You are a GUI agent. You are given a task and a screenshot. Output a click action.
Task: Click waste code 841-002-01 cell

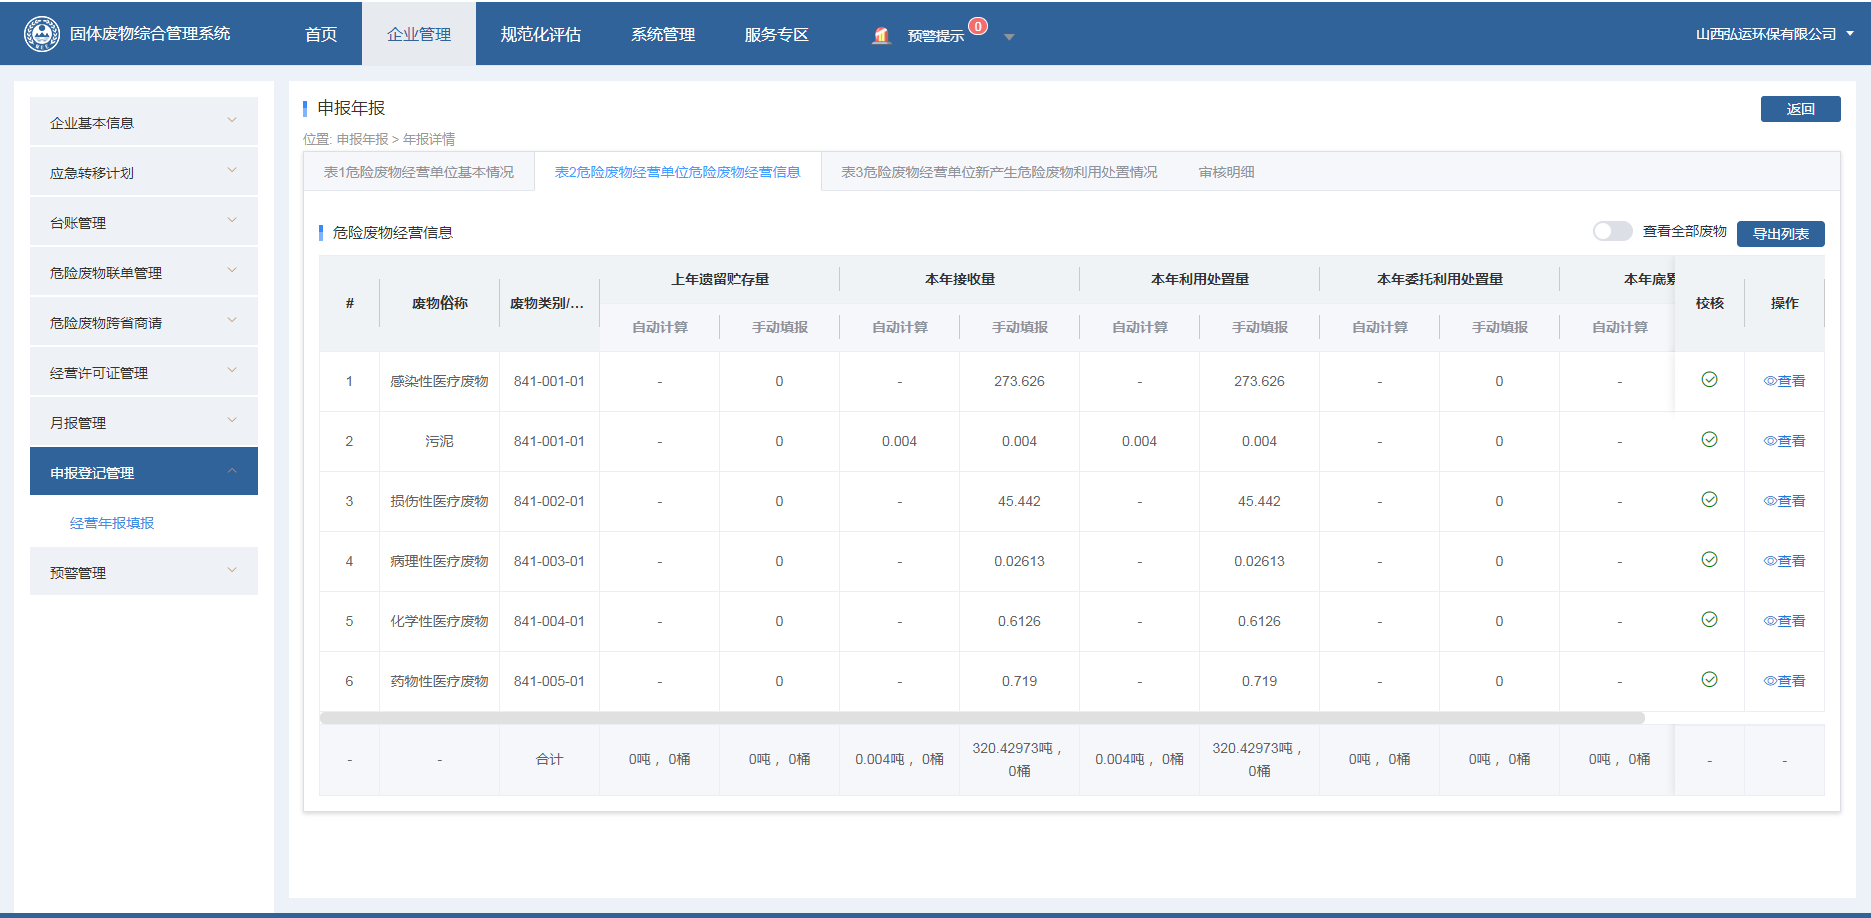549,501
